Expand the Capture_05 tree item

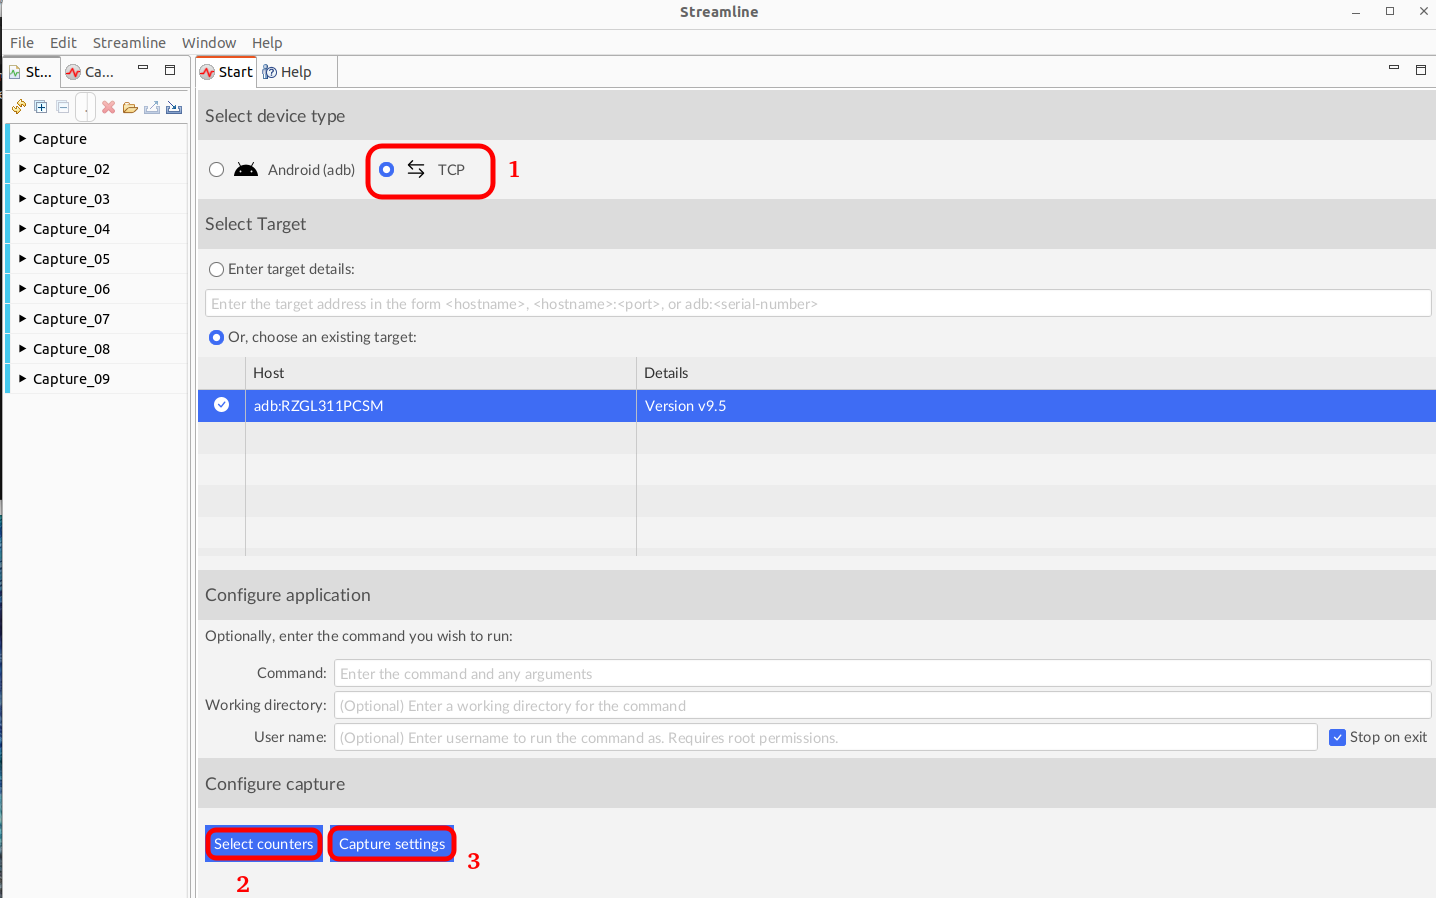[22, 259]
